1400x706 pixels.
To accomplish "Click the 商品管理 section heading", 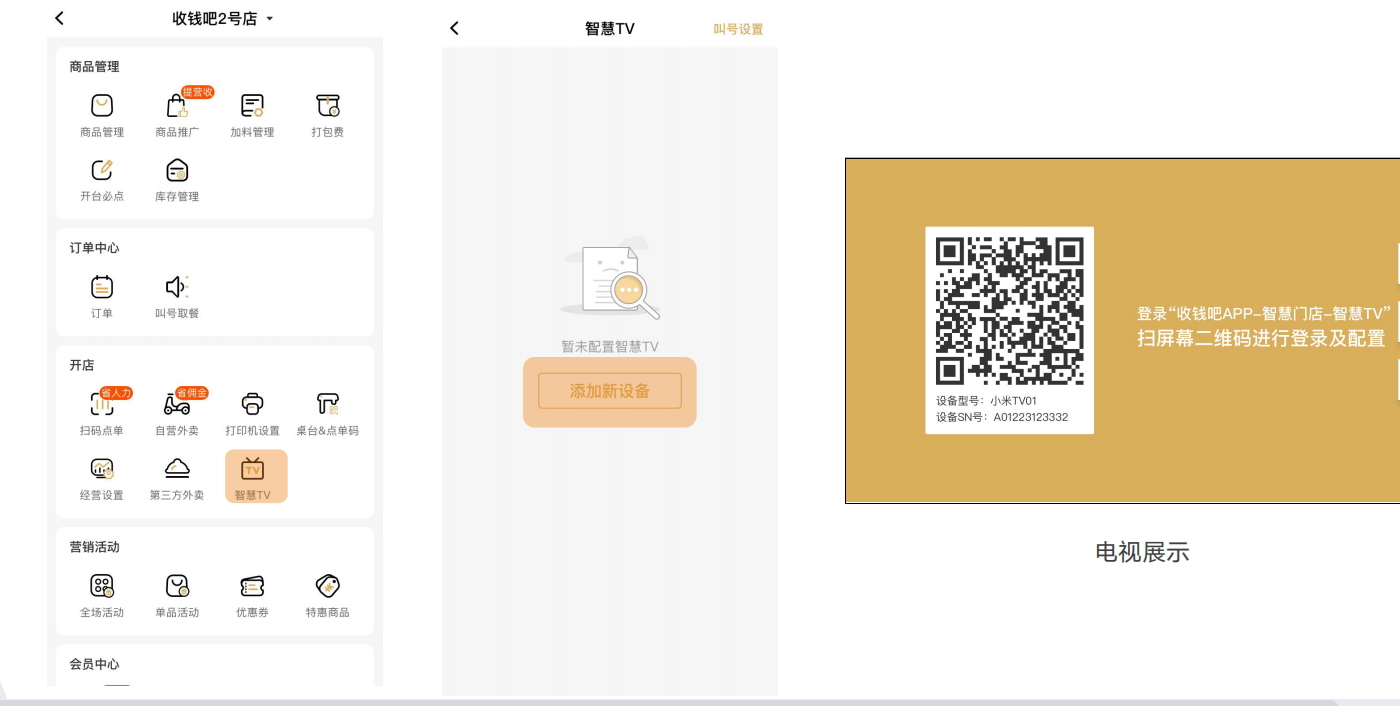I will click(x=94, y=67).
